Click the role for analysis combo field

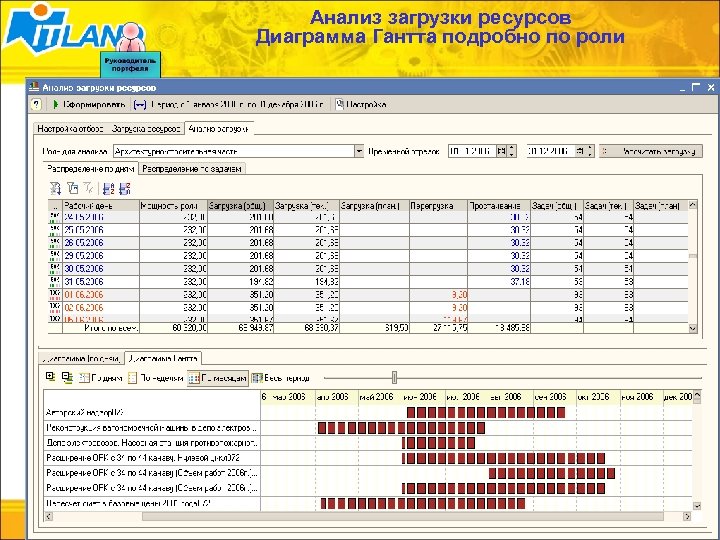tap(234, 151)
